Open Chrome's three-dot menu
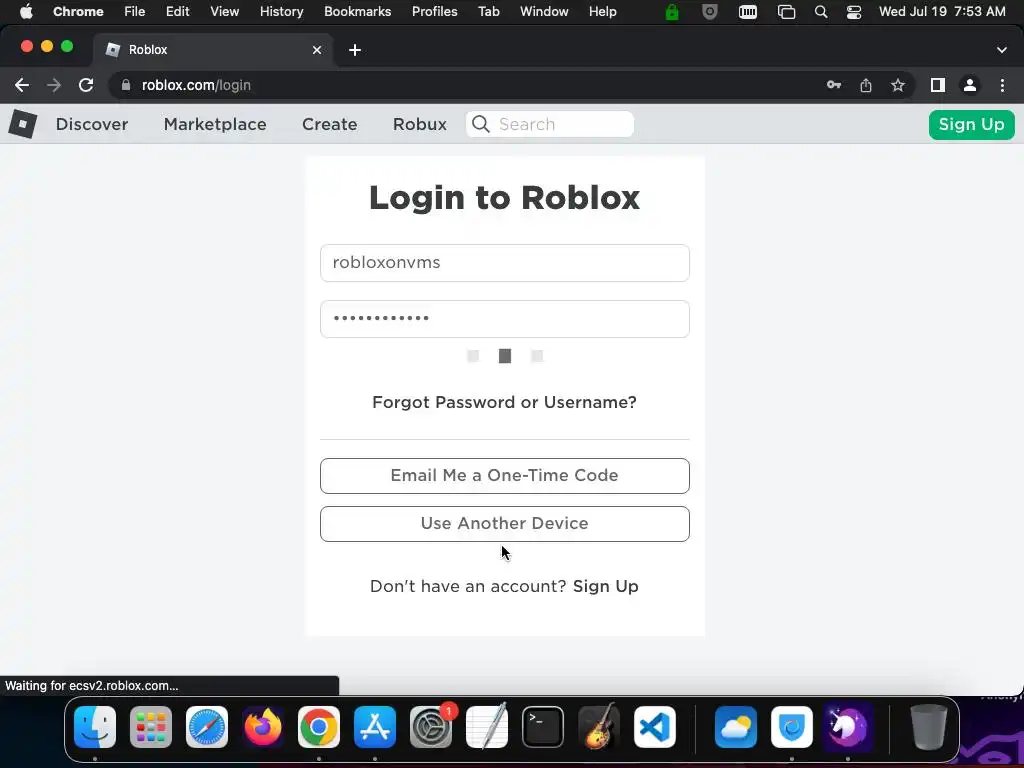Screen dimensions: 1024x768 click(1002, 85)
